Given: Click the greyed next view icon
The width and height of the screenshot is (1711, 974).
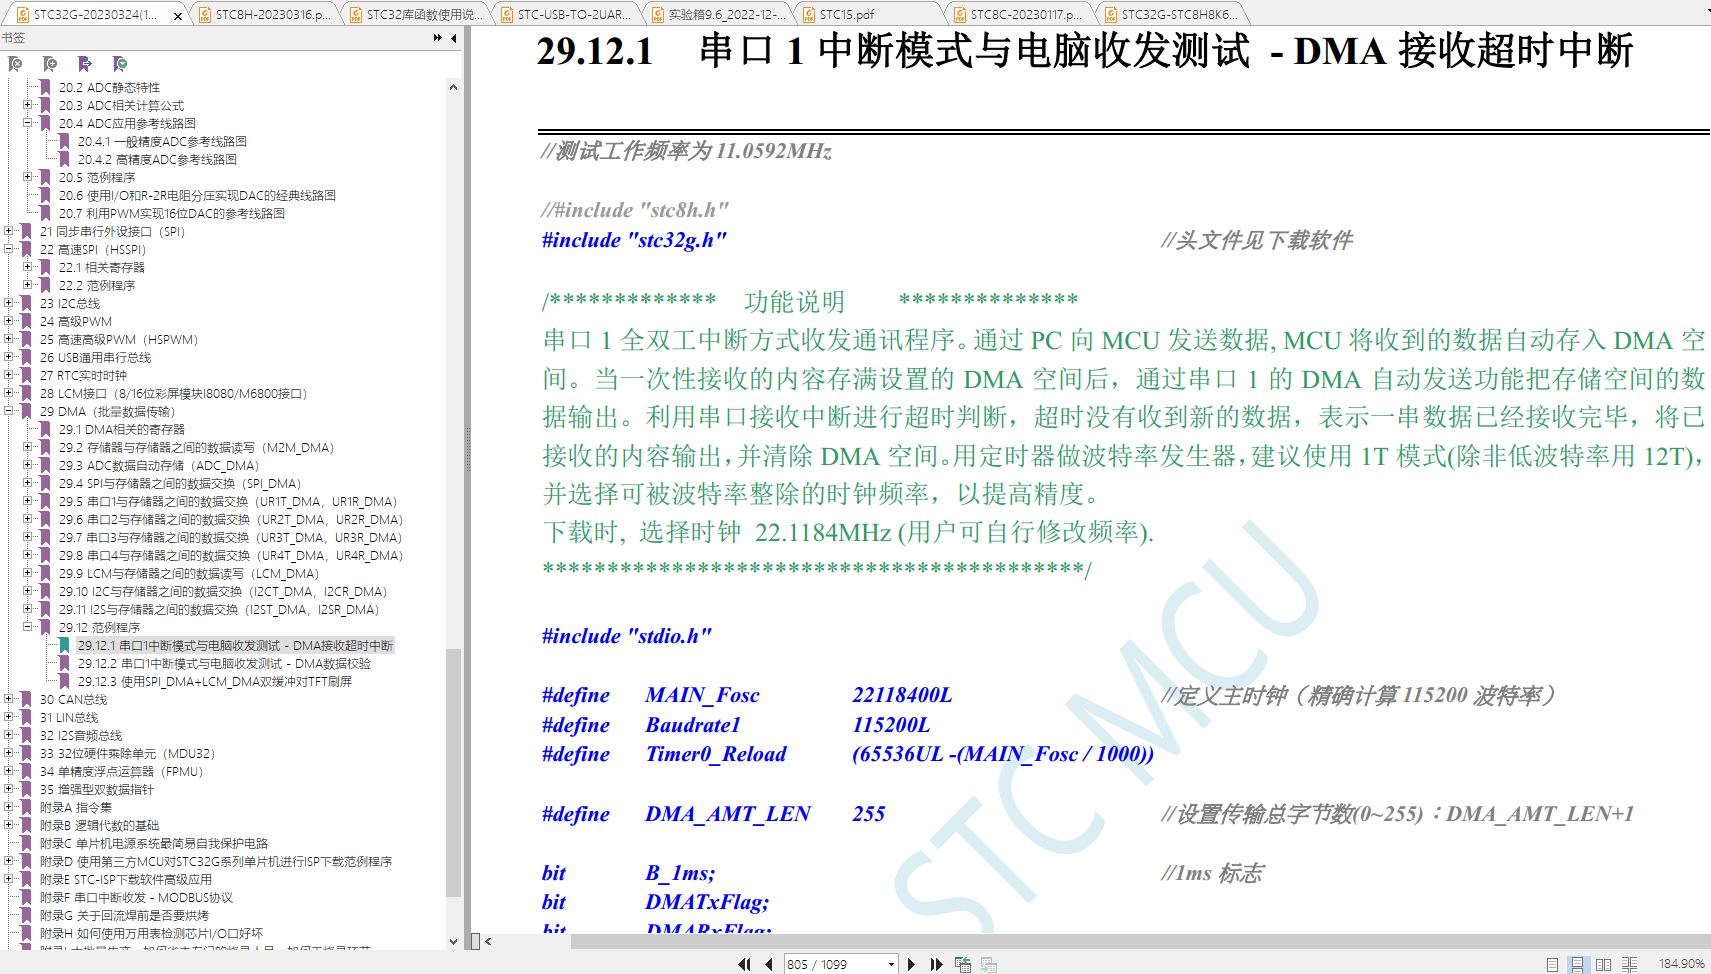Looking at the screenshot, I should [989, 964].
